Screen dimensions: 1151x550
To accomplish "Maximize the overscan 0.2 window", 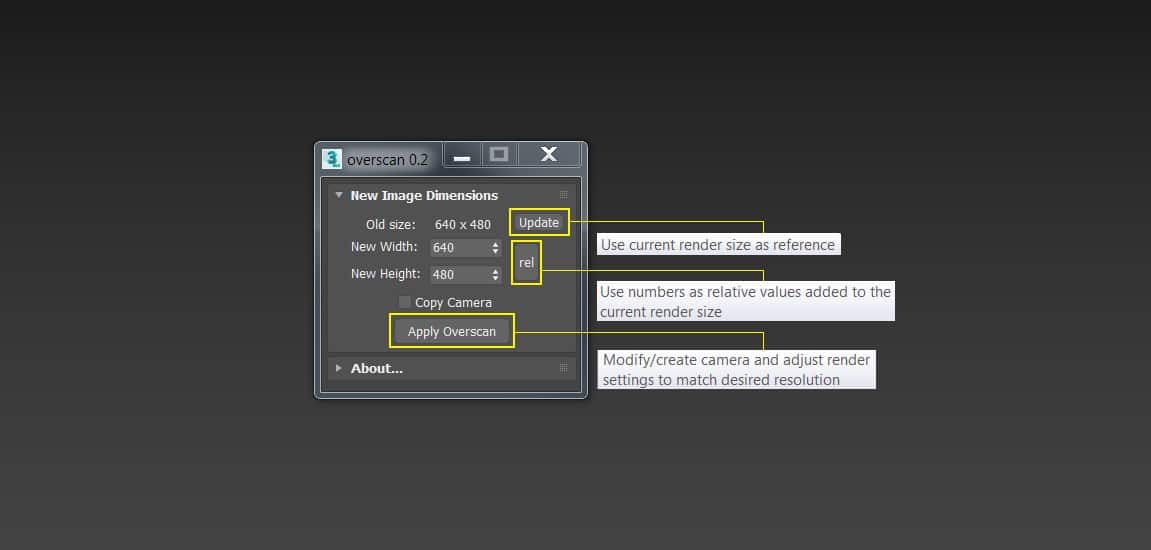I will pos(499,154).
